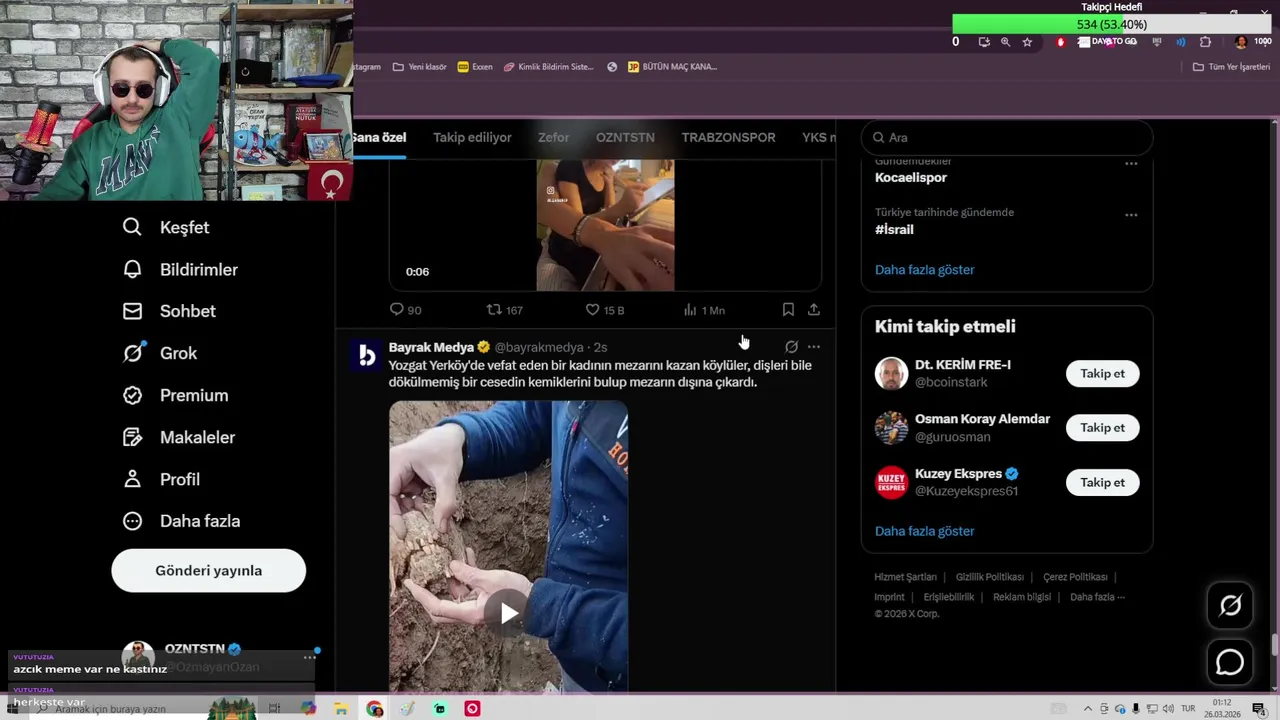The height and width of the screenshot is (720, 1280).
Task: Click in the Ara search field
Action: (1007, 137)
